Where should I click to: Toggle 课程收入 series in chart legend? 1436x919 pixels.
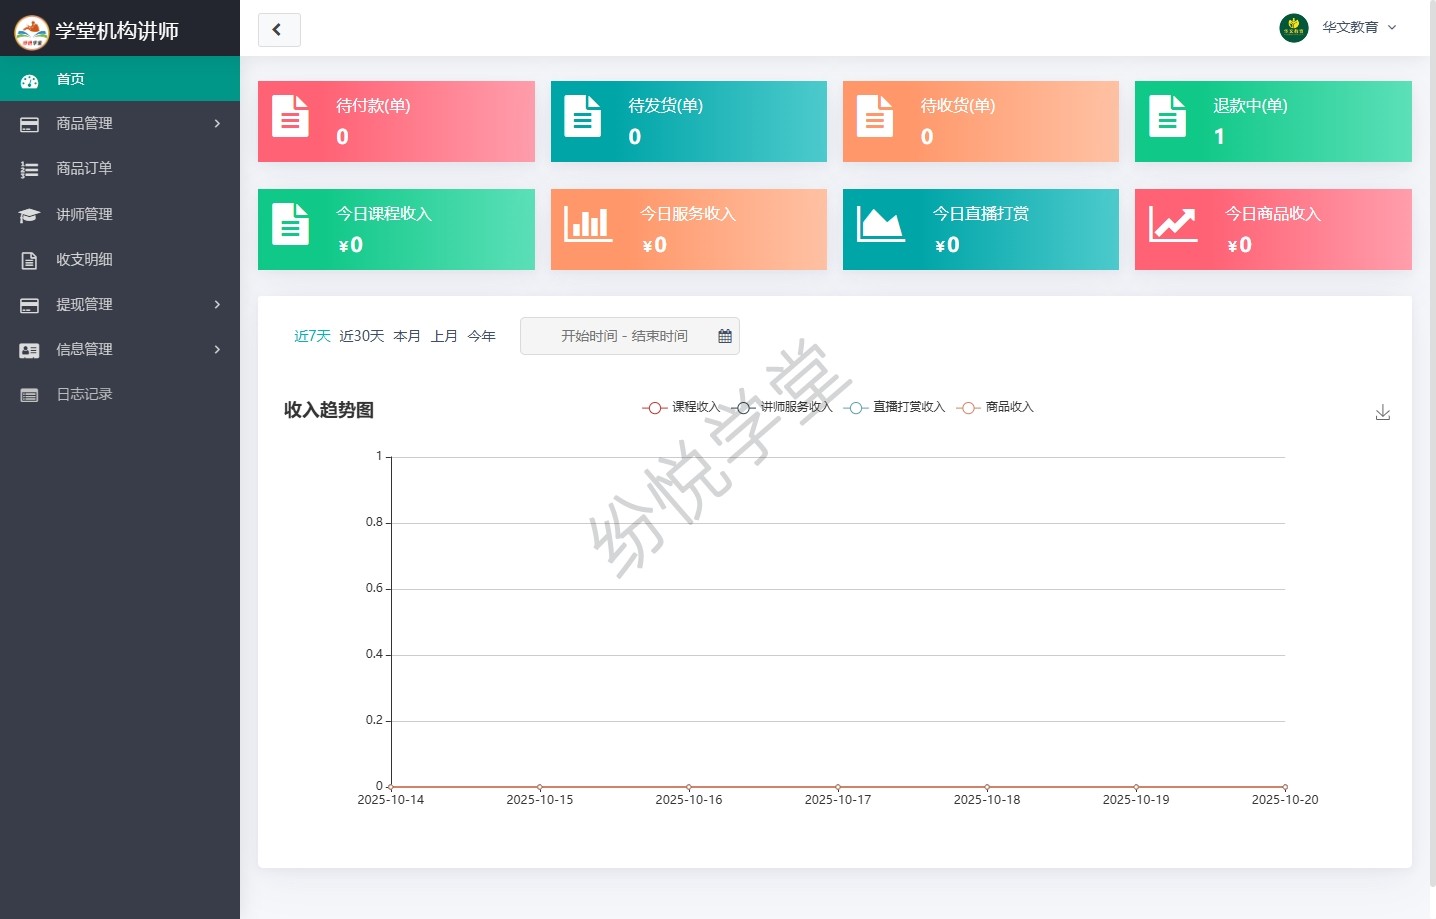[x=681, y=407]
